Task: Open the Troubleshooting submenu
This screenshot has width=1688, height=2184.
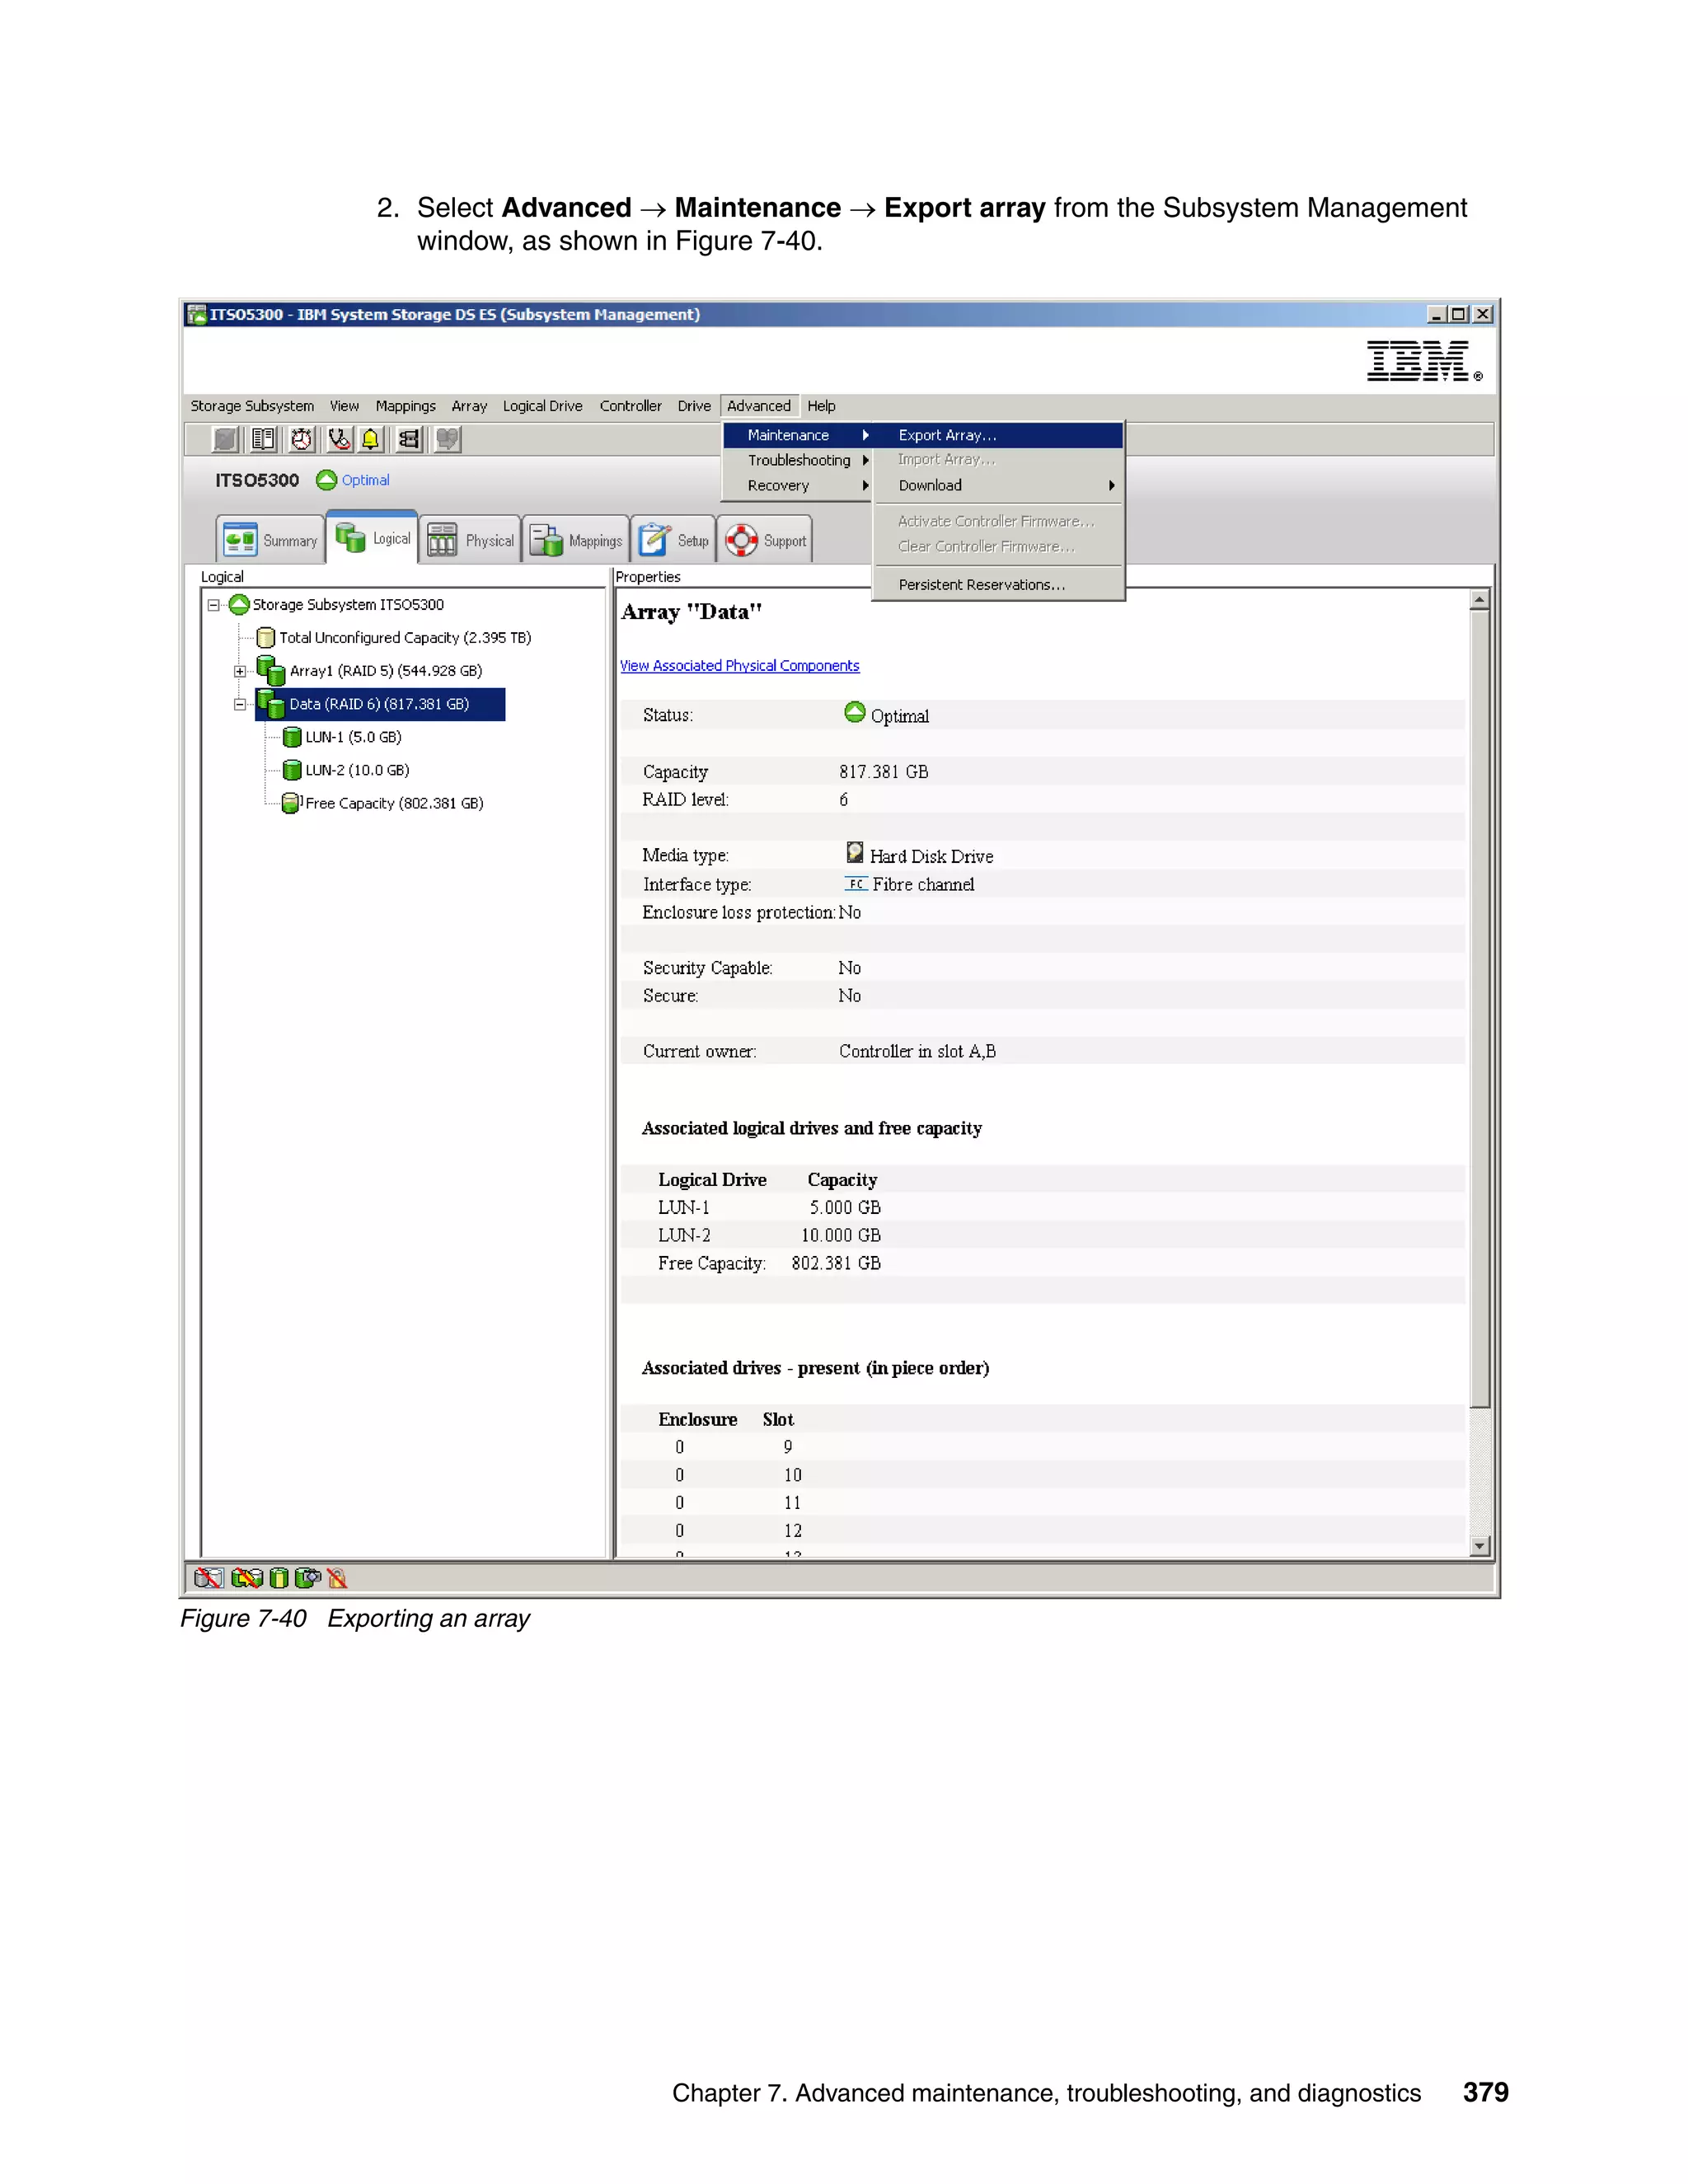Action: 797,460
